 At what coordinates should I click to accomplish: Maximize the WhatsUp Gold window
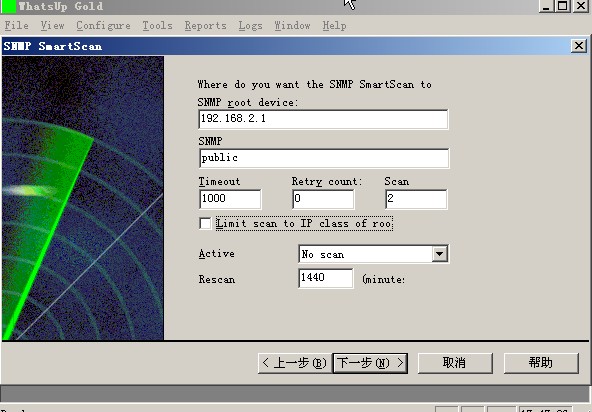click(563, 6)
